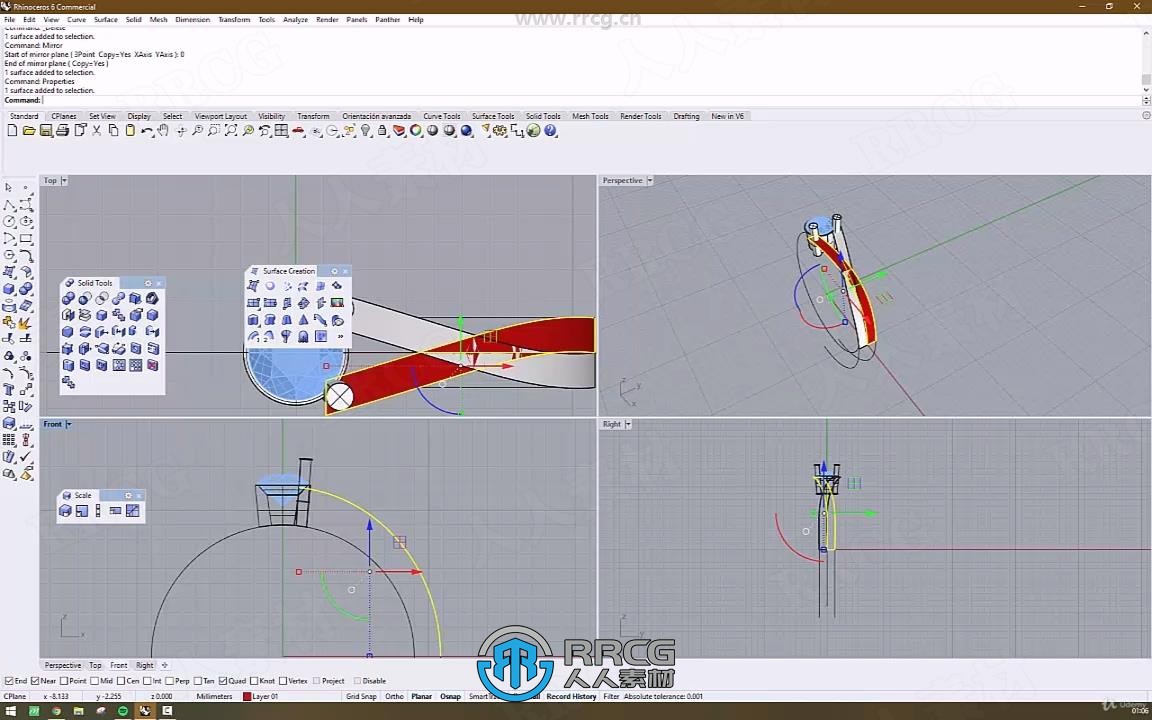Image resolution: width=1152 pixels, height=720 pixels.
Task: Switch to the Front viewport tab at bottom
Action: point(118,666)
